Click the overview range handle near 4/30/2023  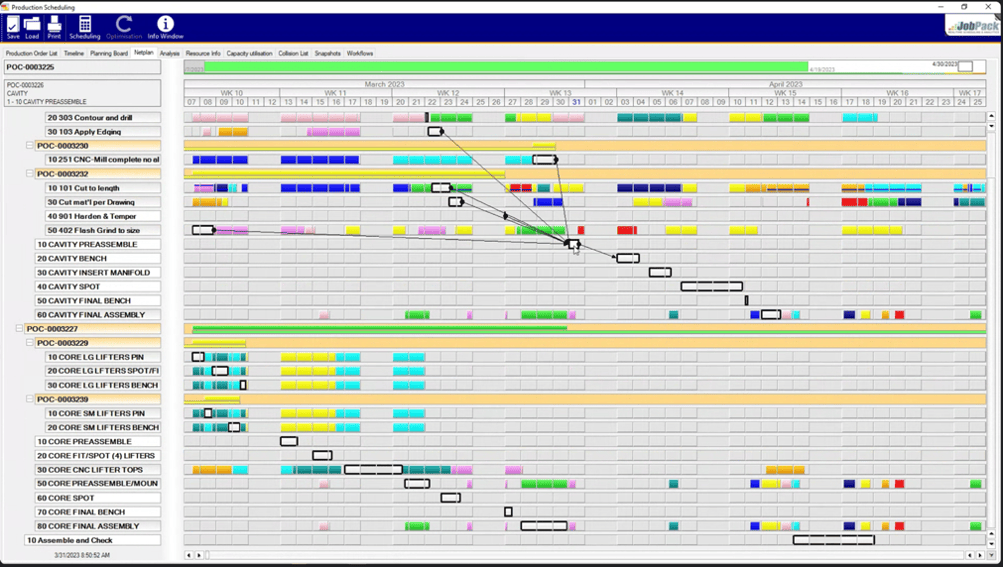click(x=965, y=67)
